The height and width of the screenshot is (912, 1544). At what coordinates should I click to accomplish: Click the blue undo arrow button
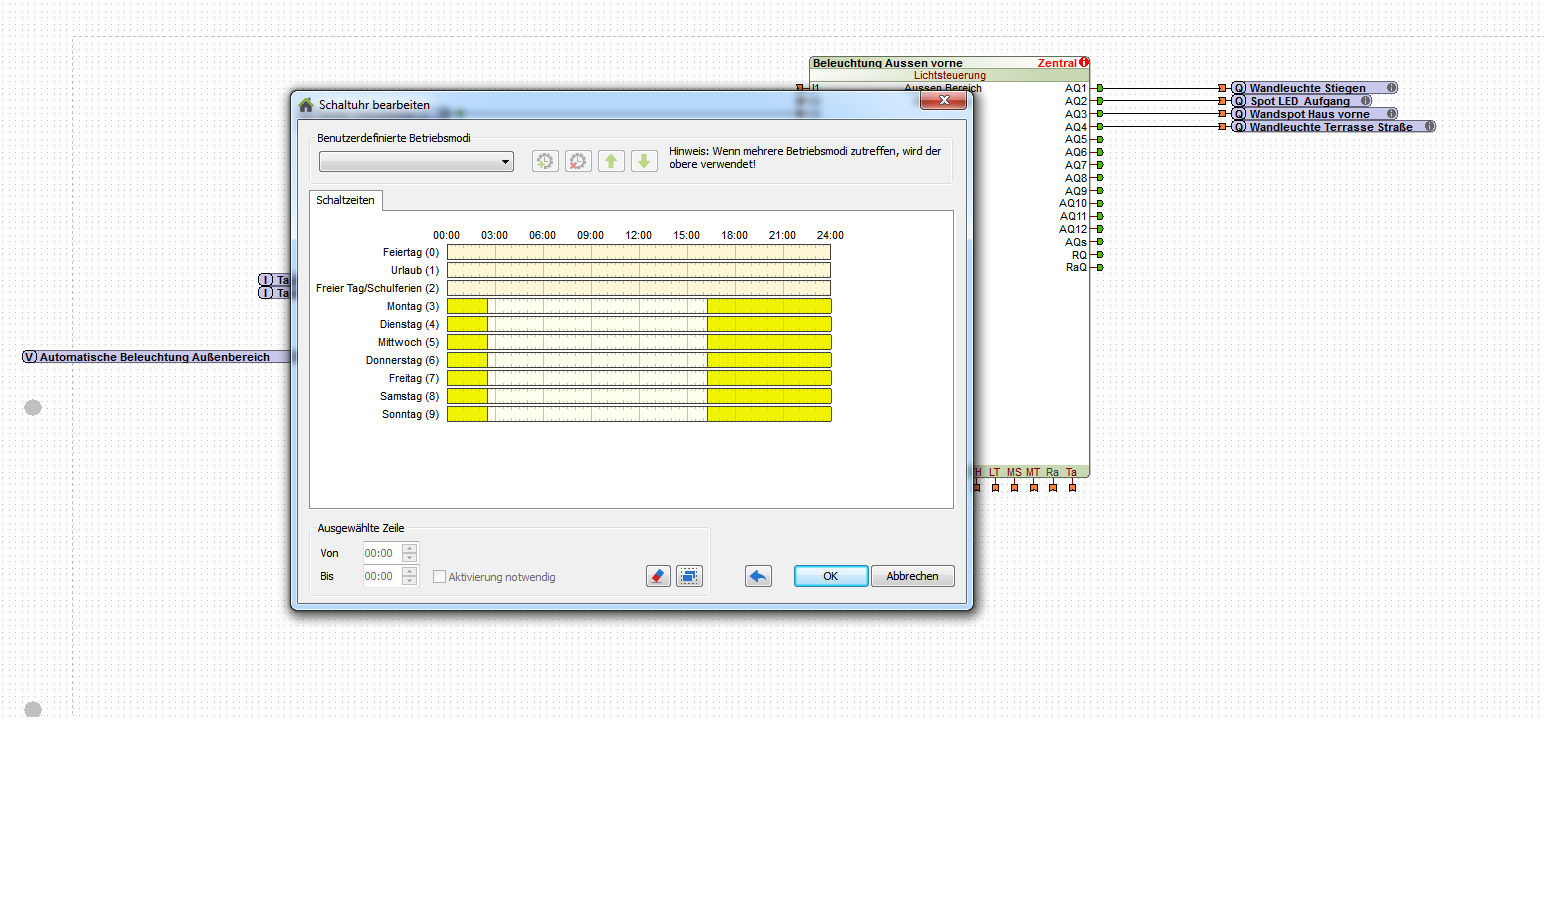click(x=758, y=576)
